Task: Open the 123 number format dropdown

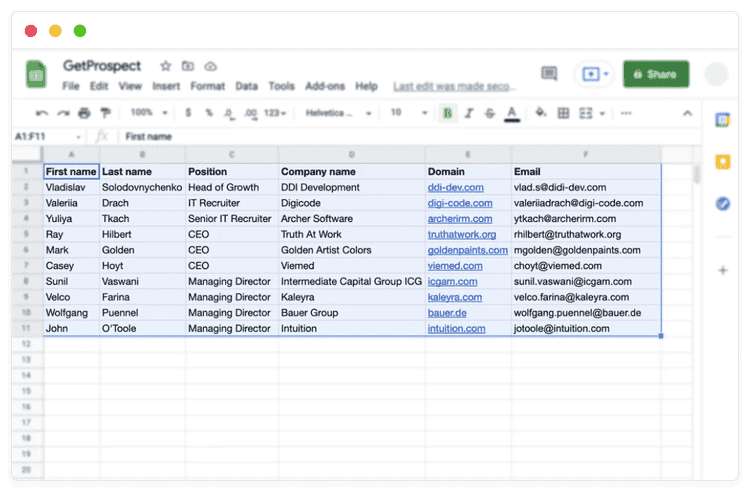Action: [x=275, y=113]
